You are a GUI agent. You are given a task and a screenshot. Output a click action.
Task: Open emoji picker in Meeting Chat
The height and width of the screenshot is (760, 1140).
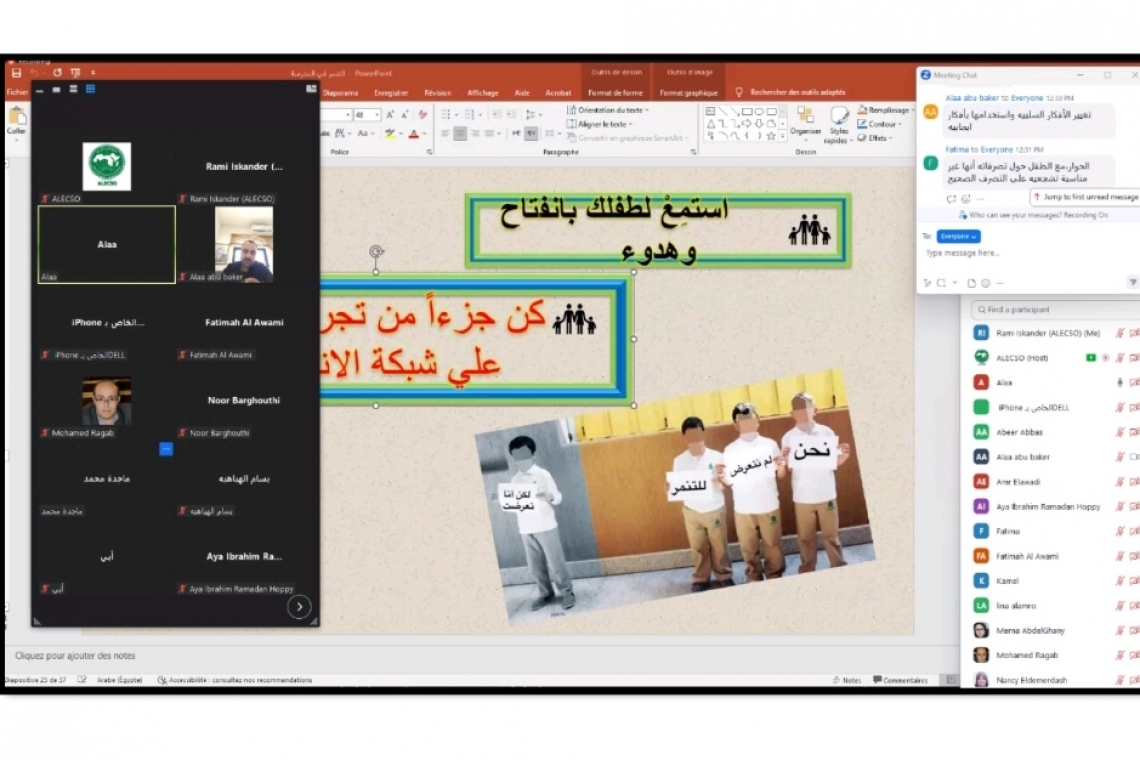(x=986, y=283)
